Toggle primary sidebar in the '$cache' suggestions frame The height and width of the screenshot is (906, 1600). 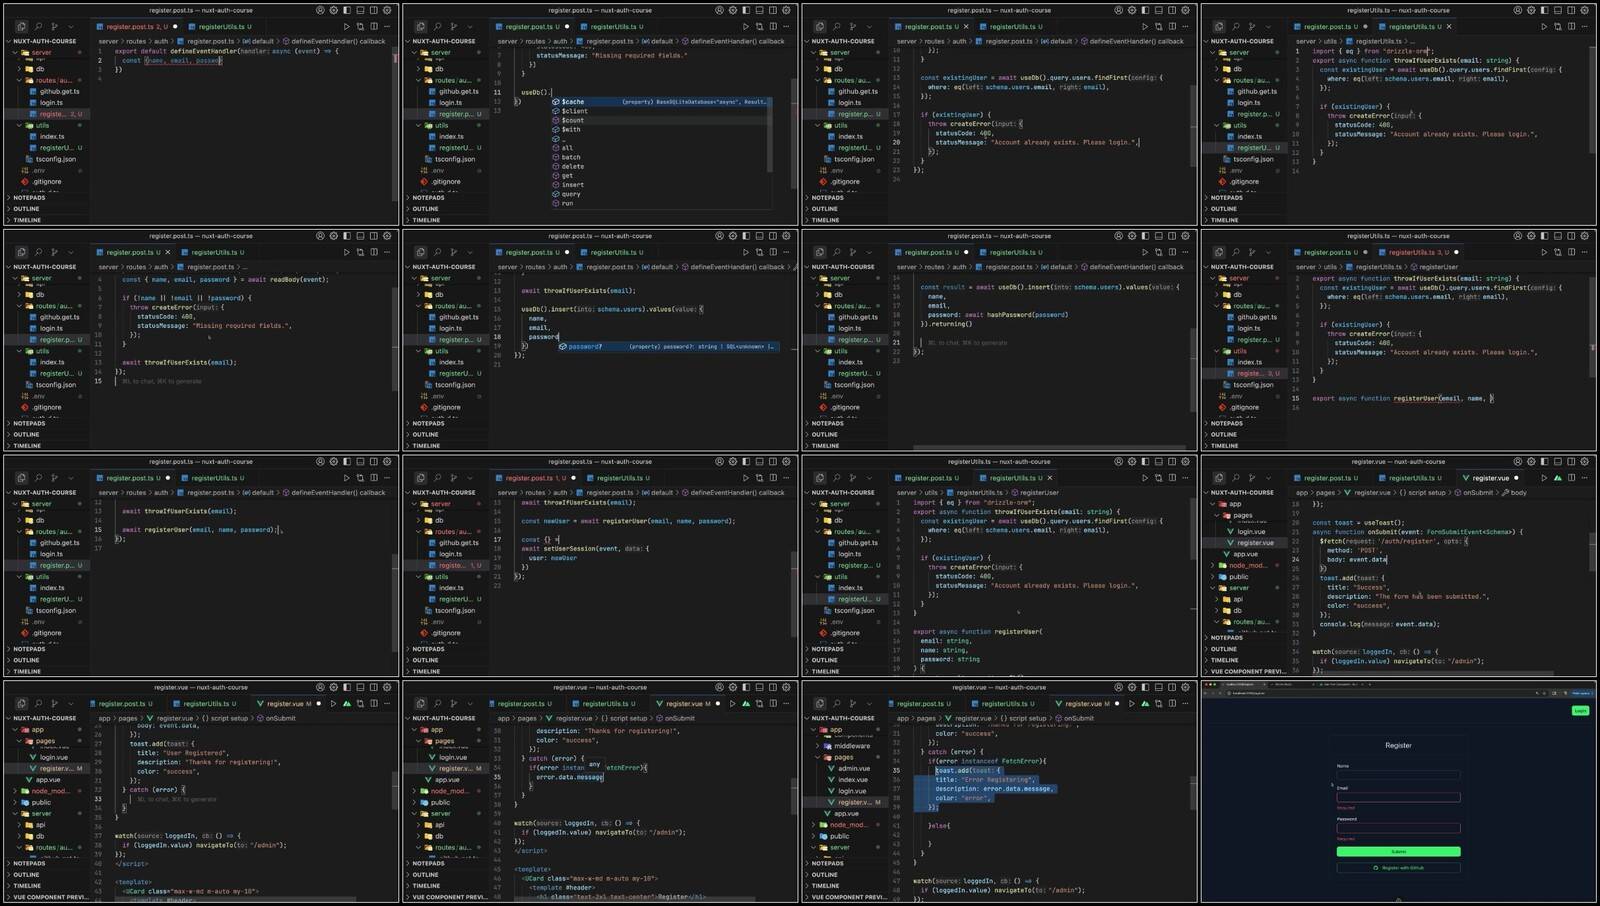(x=746, y=11)
